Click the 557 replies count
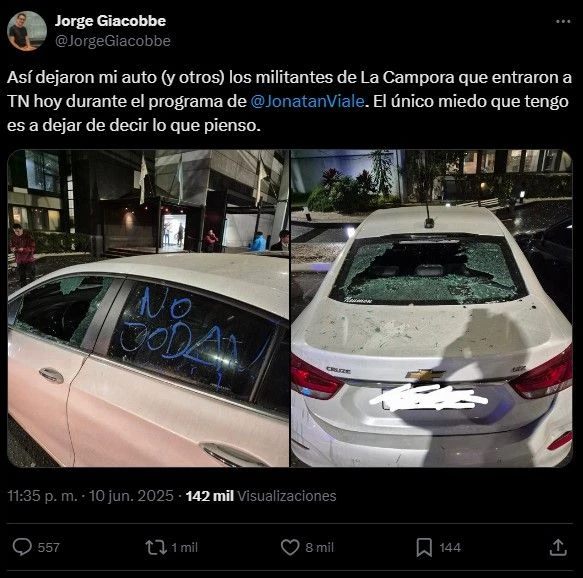The width and height of the screenshot is (583, 578). (x=48, y=548)
